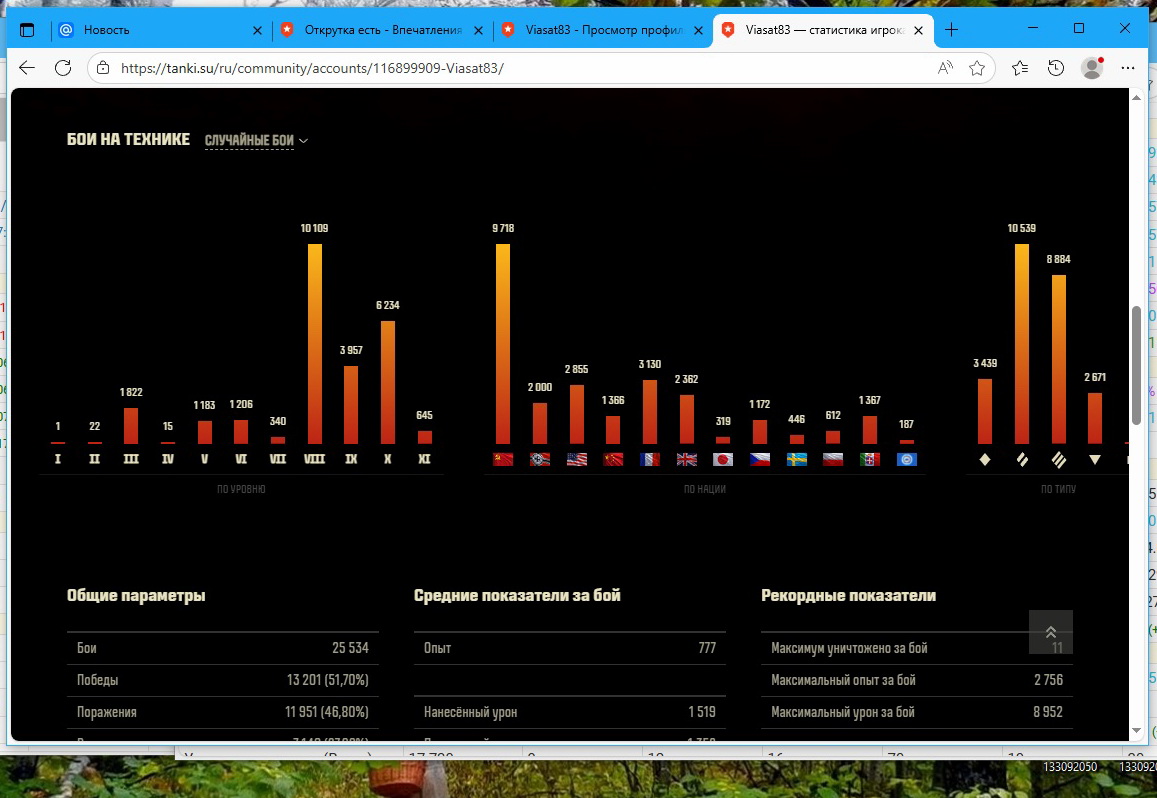Screen dimensions: 1157x798
Task: Reload the current page
Action: 63,68
